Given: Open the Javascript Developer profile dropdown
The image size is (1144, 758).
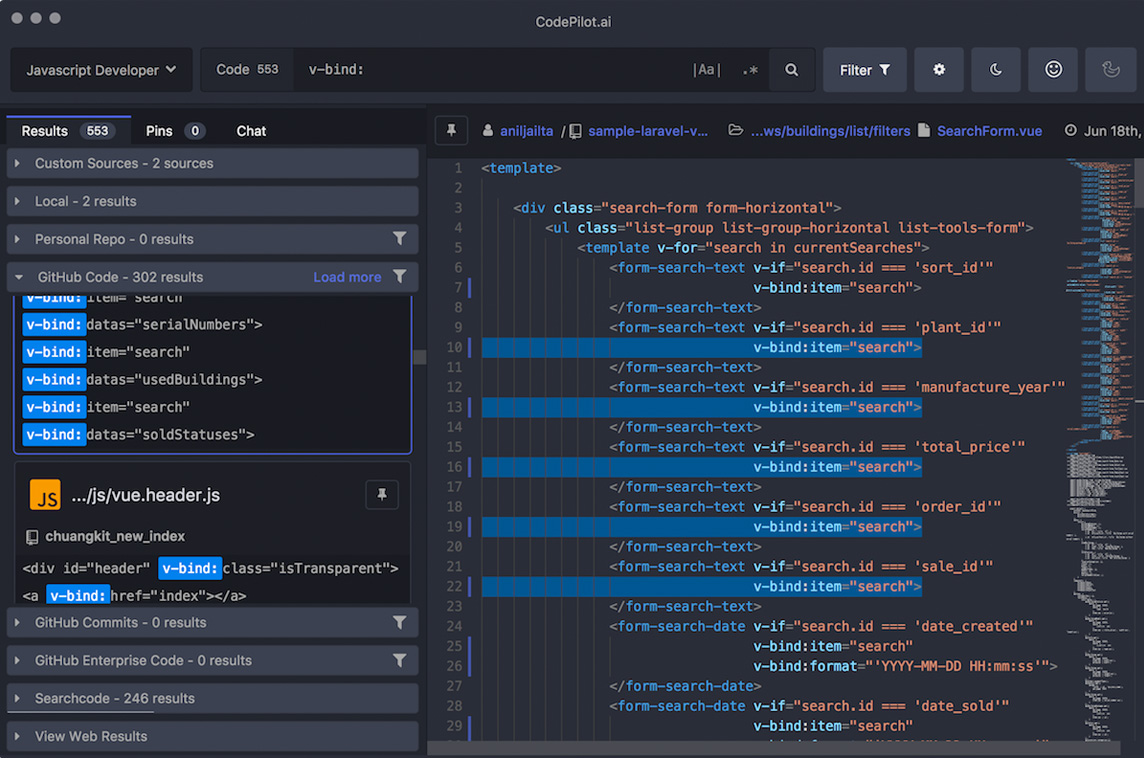Looking at the screenshot, I should [x=101, y=70].
